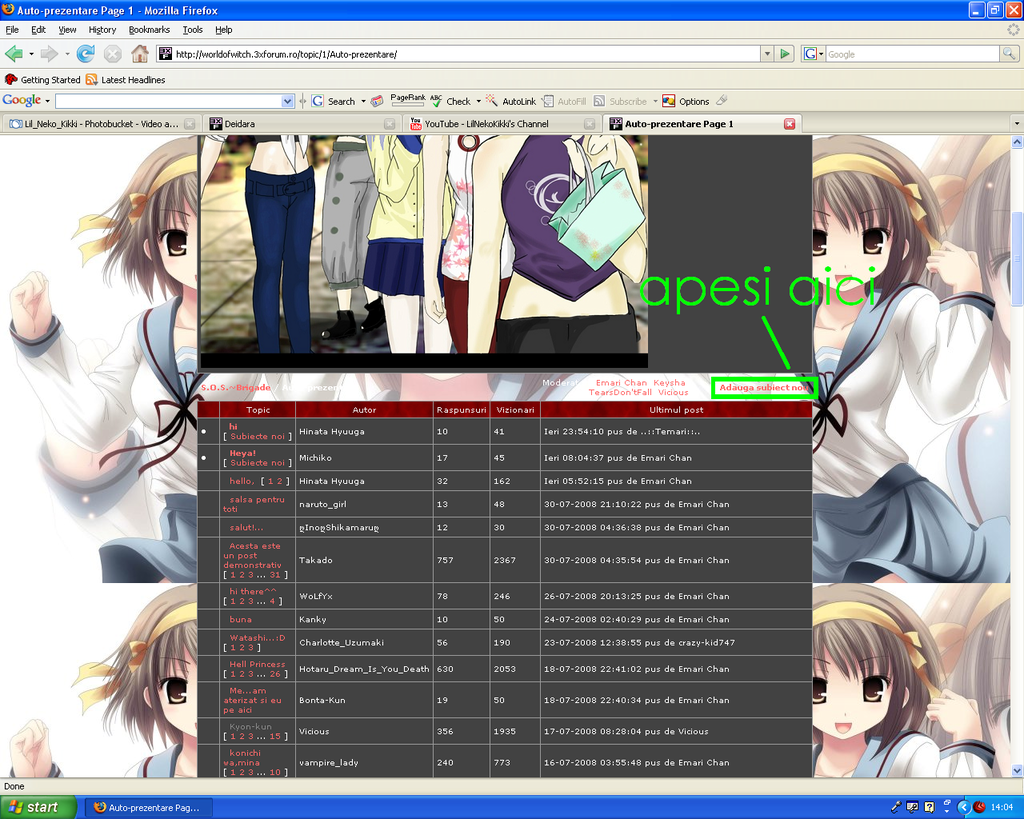Open the 'Heya!' forum topic
This screenshot has width=1024, height=819.
click(x=242, y=453)
